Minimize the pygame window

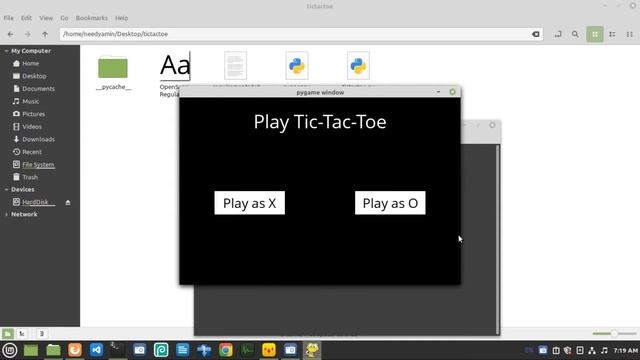pyautogui.click(x=438, y=92)
